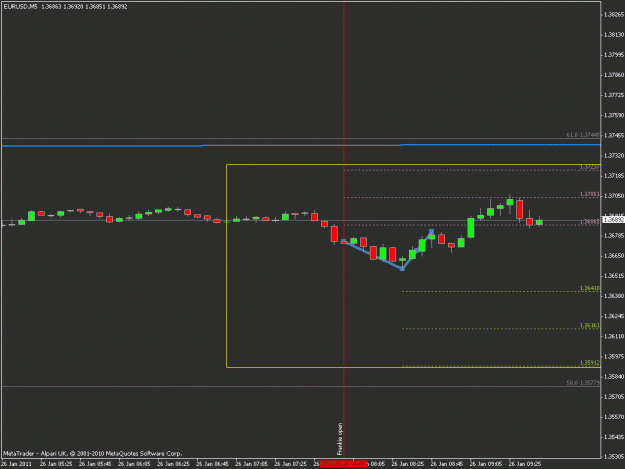Click the pink level label 1.37237
Screen dimensions: 625x469
point(590,167)
